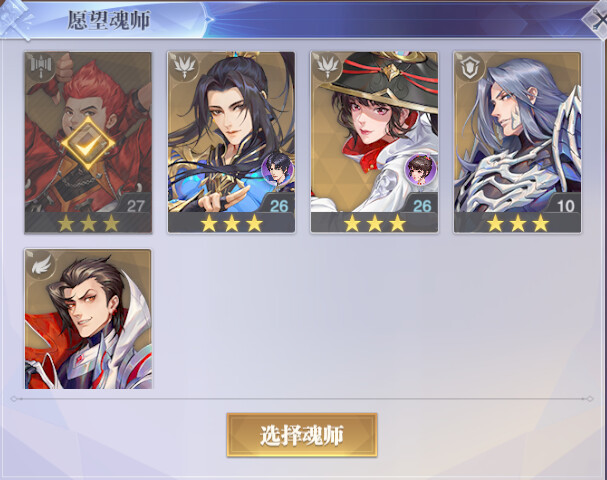Click the three stars under blue-robed card
The image size is (607, 480).
[231, 223]
